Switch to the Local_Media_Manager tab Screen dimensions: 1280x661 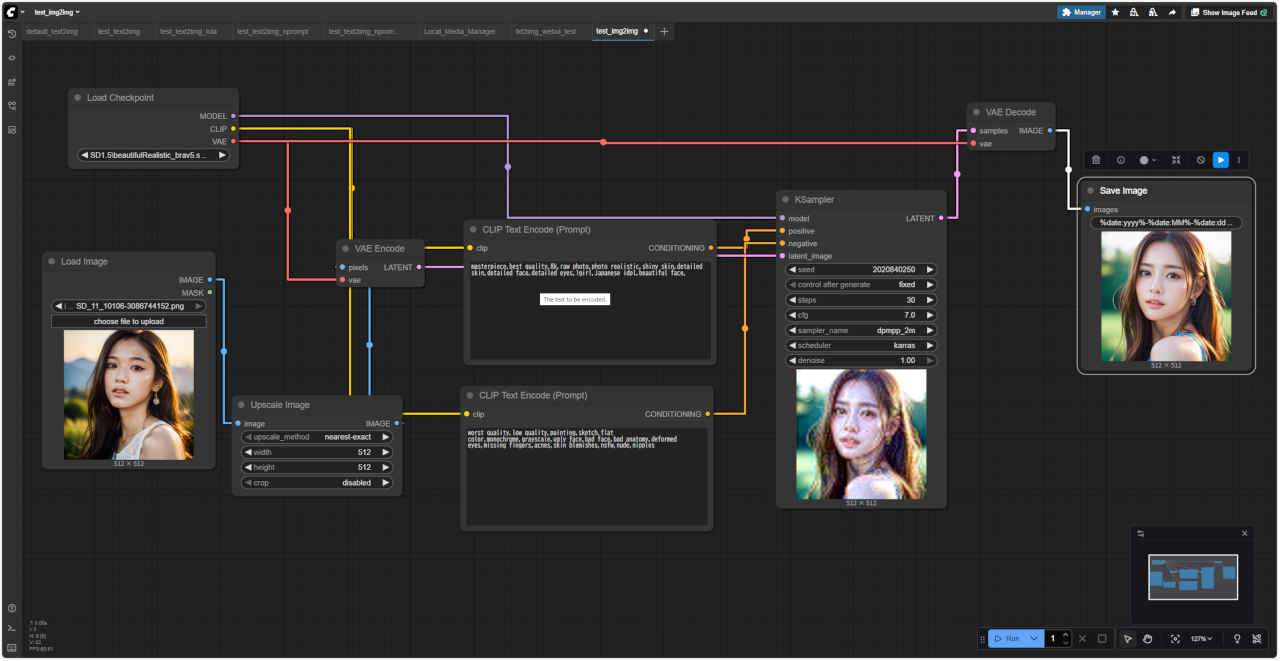[459, 32]
